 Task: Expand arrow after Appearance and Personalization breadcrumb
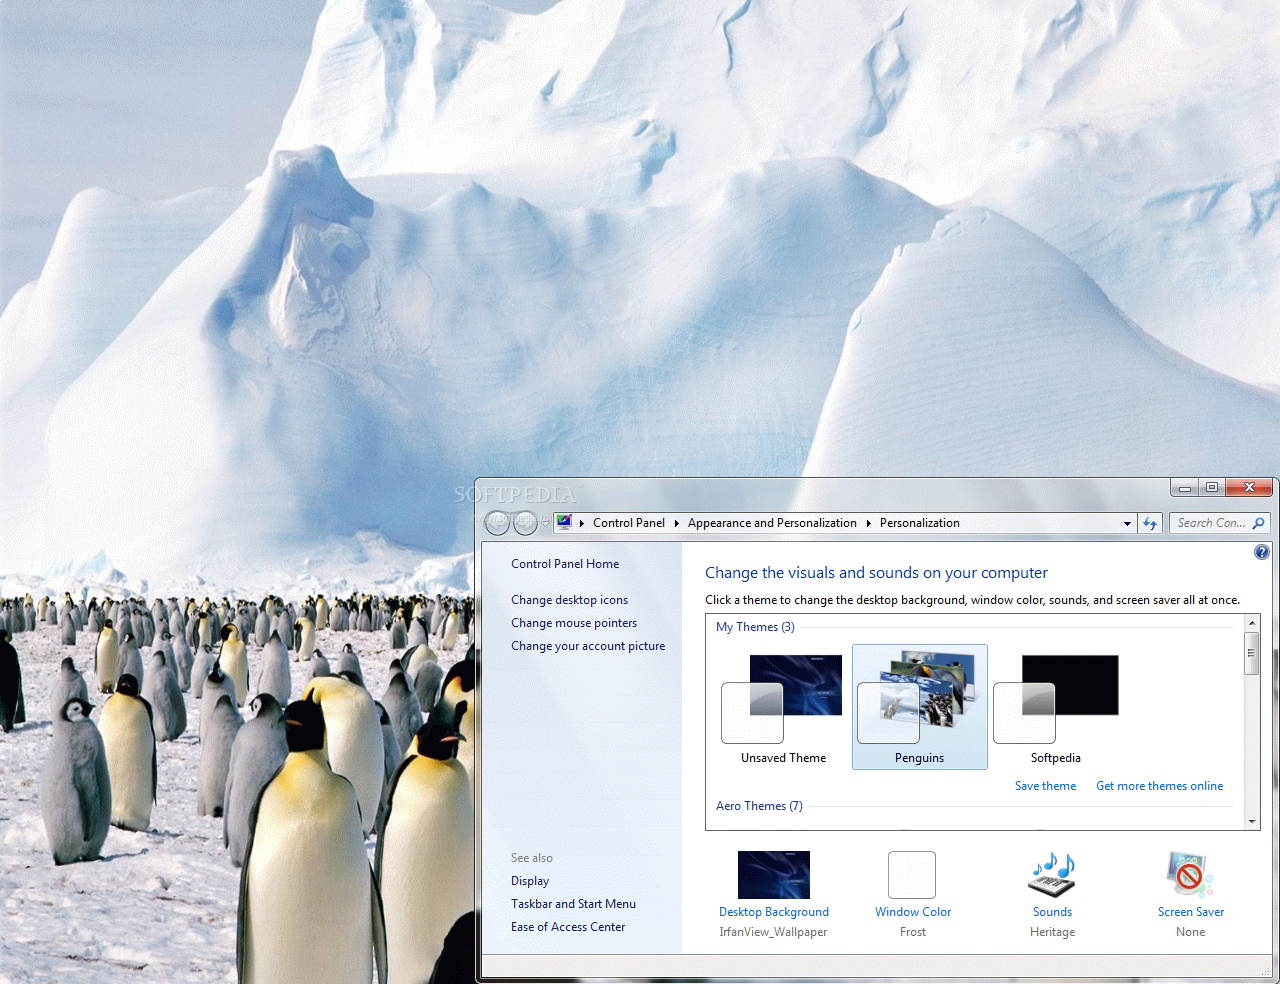tap(868, 523)
